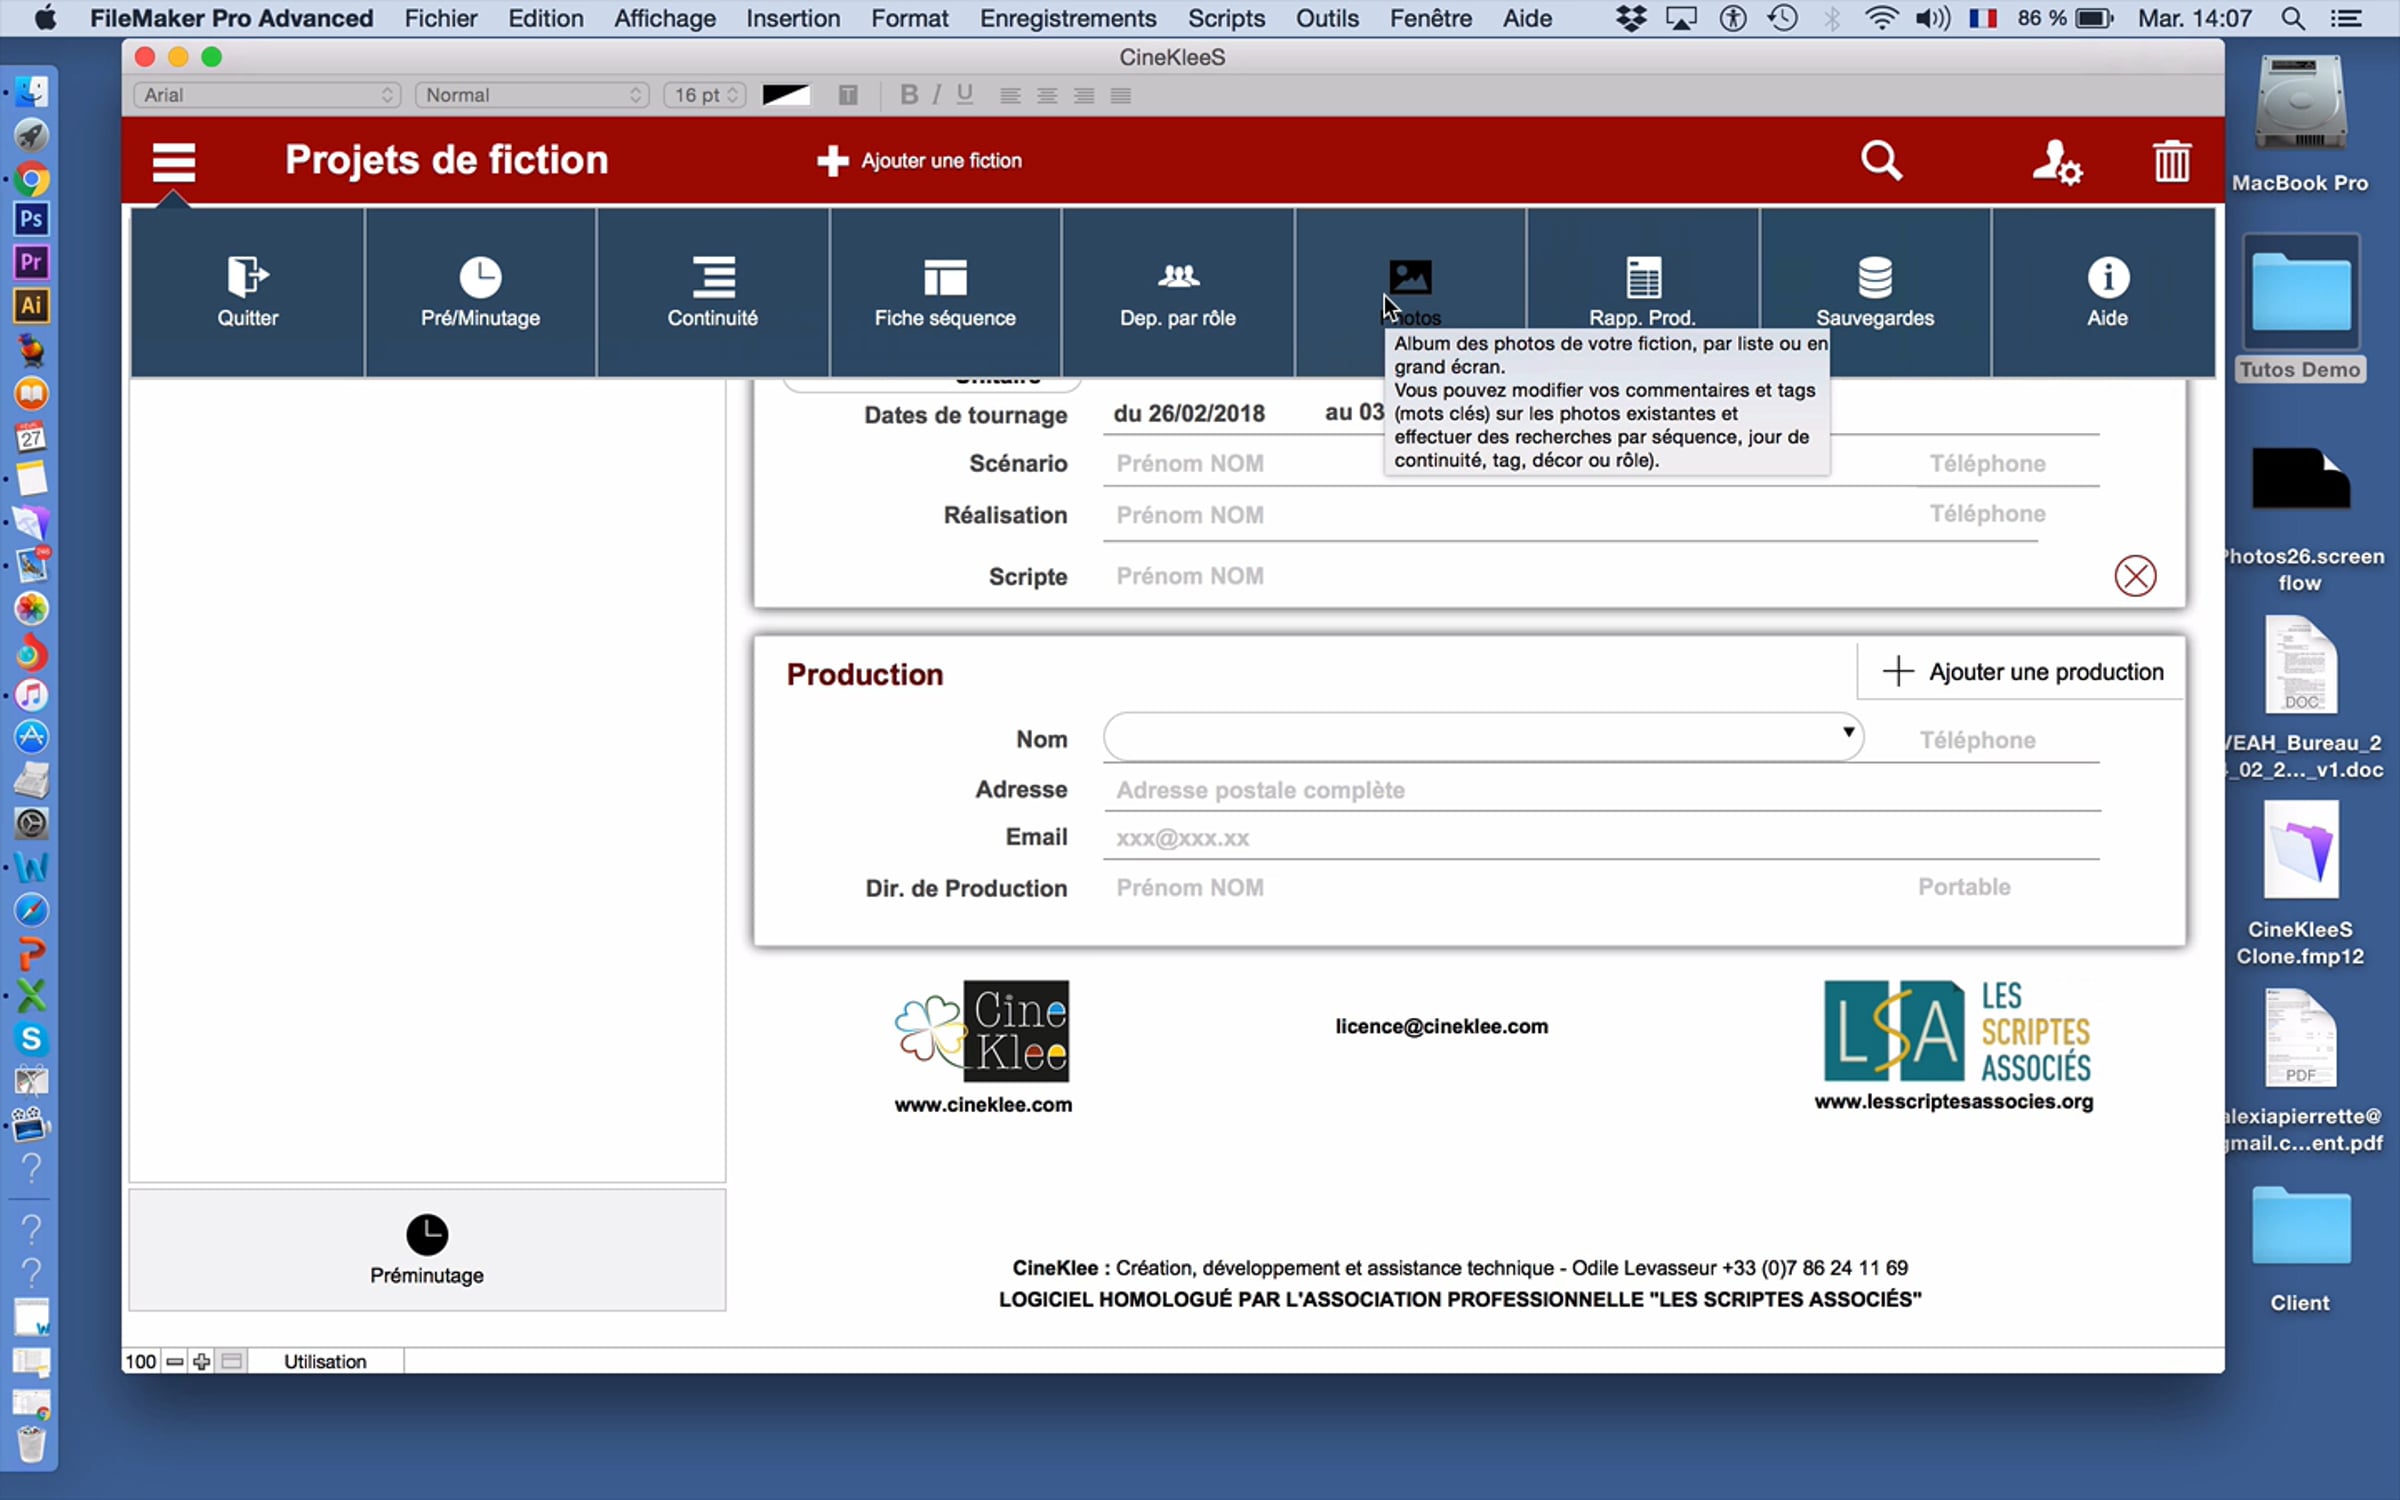Toggle italic formatting
The image size is (2400, 1500).
(936, 95)
